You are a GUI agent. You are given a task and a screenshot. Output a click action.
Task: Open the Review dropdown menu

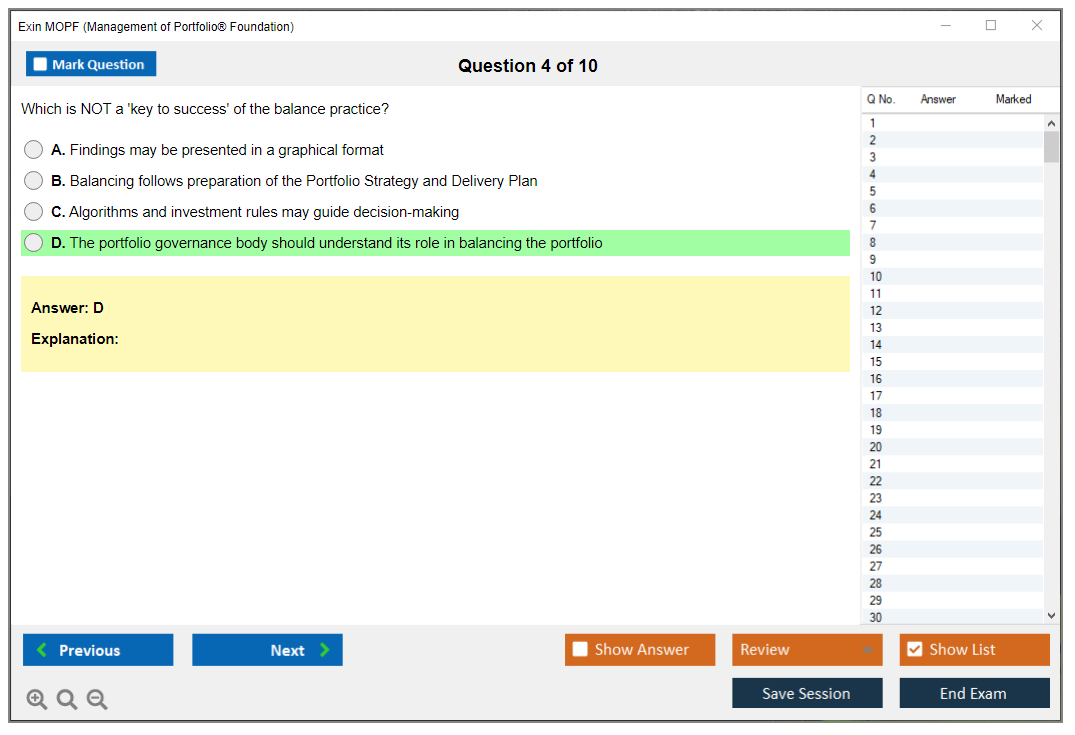806,650
